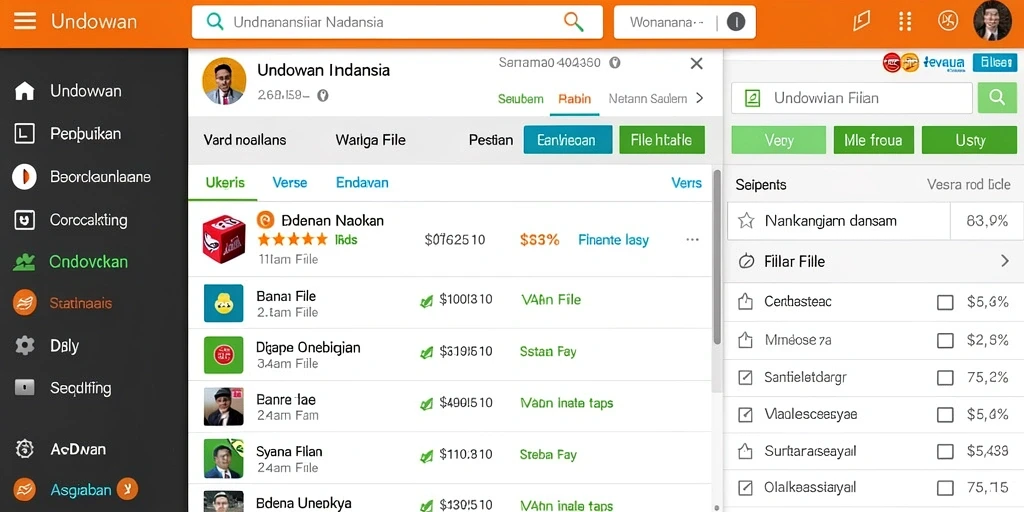1024x512 pixels.
Task: Click the Mabn inate taps link for Banre lae
Action: pos(566,403)
